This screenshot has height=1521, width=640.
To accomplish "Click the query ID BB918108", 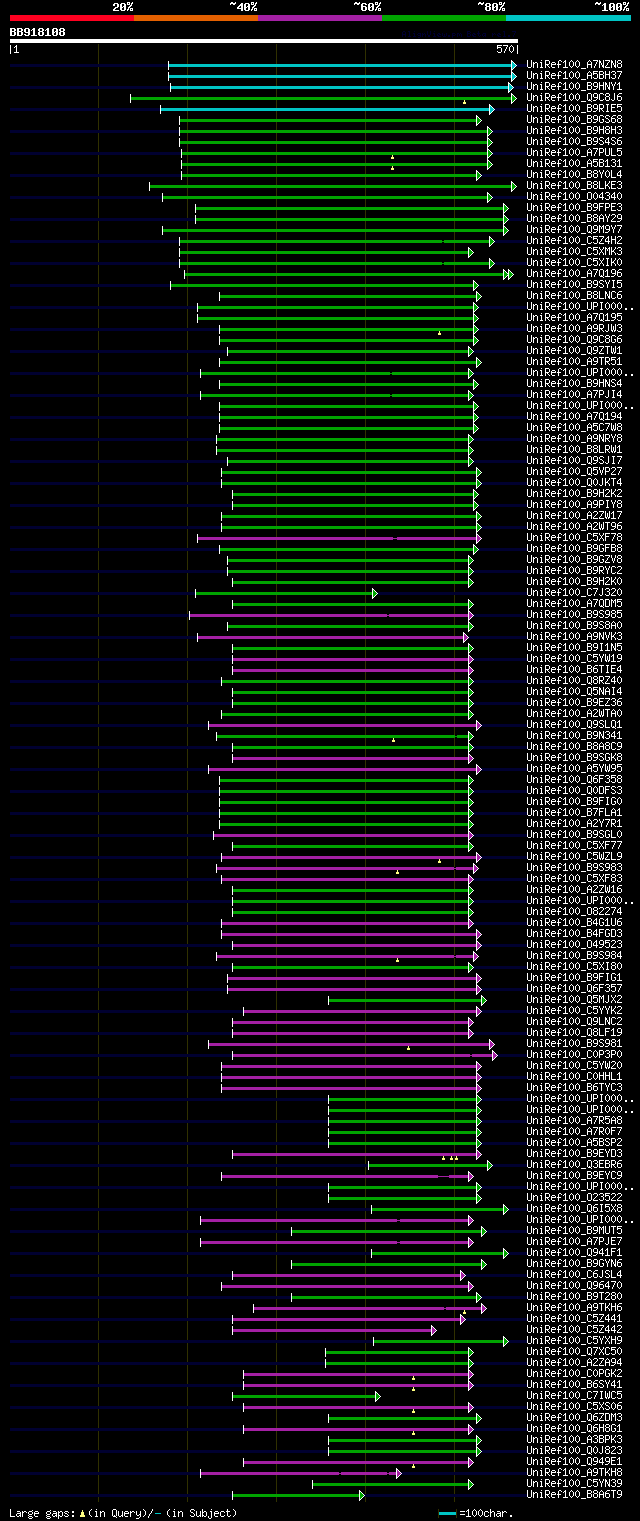I will [38, 32].
